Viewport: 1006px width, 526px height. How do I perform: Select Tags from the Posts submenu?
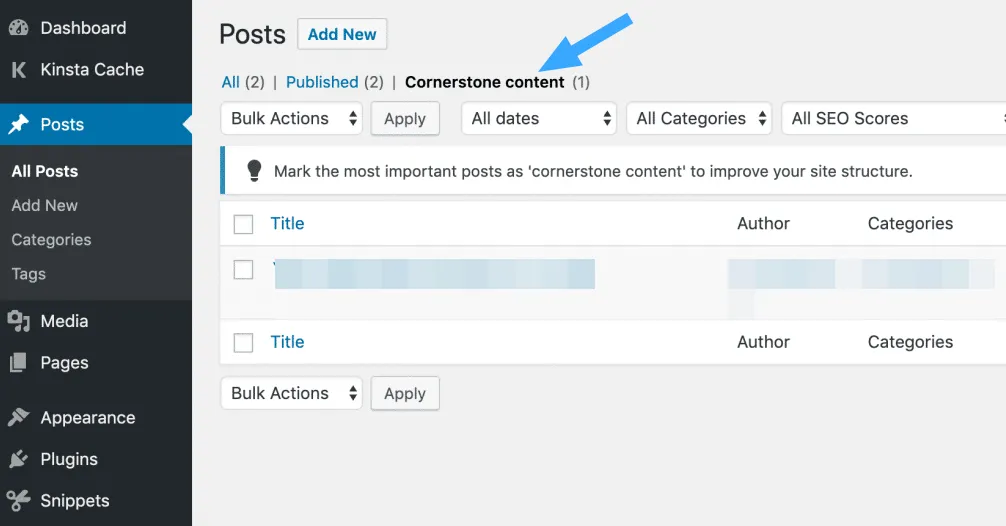point(29,274)
